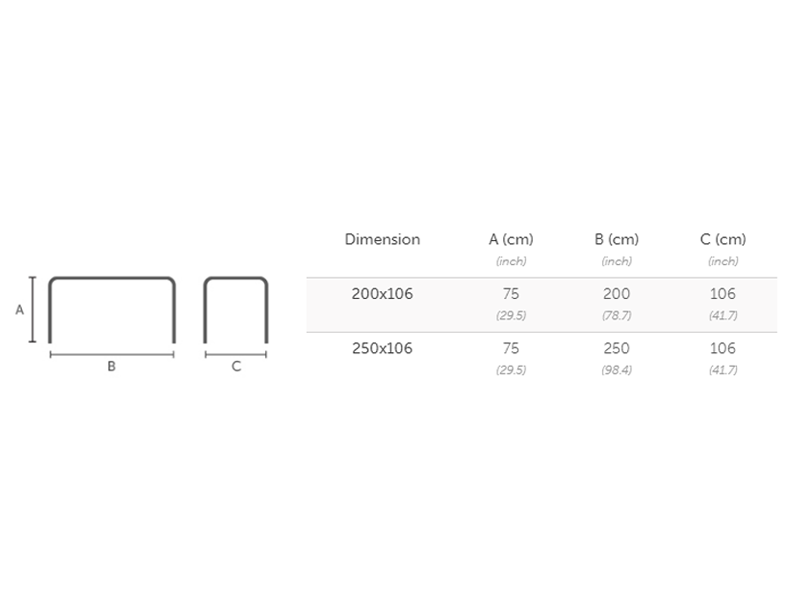Click the side-view table outline diagram
The height and width of the screenshot is (600, 800).
click(x=236, y=279)
